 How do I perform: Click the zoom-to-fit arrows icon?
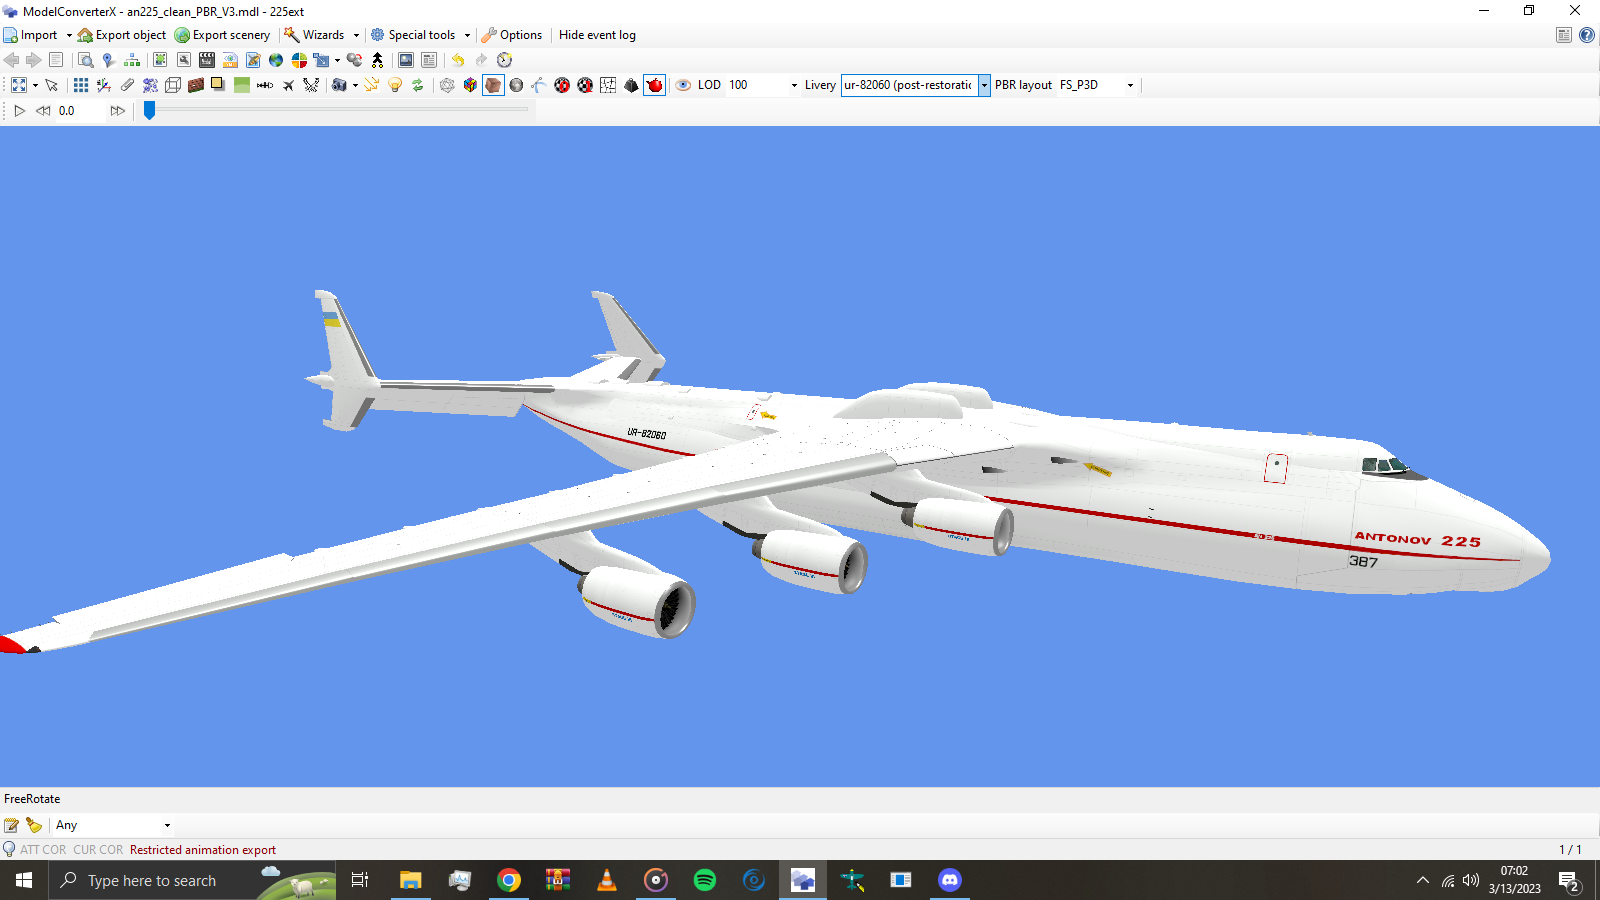point(19,85)
